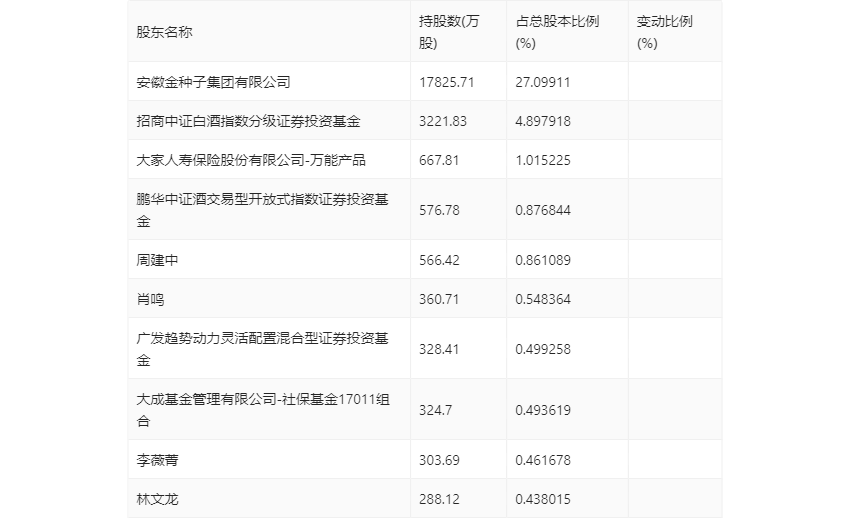
Task: Select shareholder 周建中
Action: [x=157, y=260]
